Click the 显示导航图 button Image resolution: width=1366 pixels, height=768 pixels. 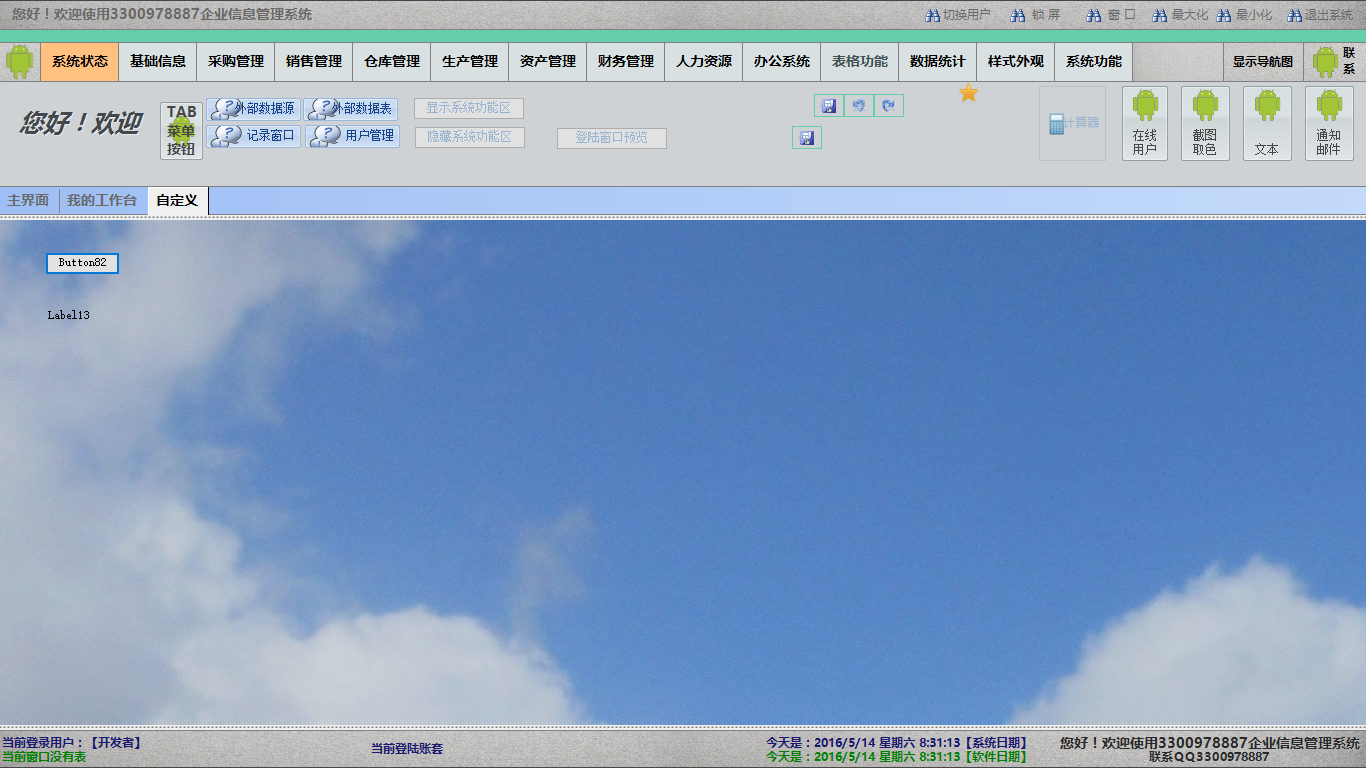[x=1262, y=61]
